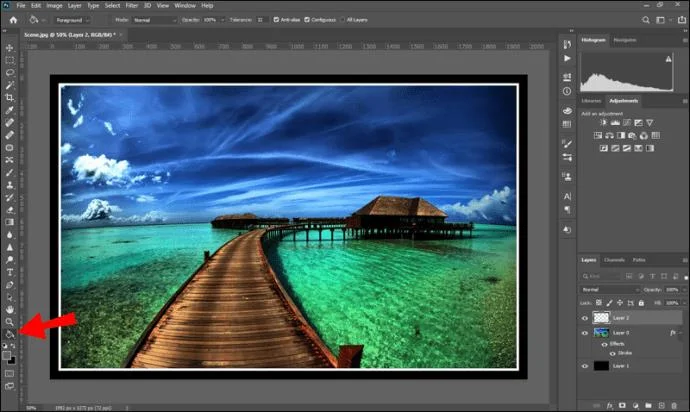The image size is (690, 412).
Task: Open the layer blend mode dropdown
Action: (x=611, y=289)
